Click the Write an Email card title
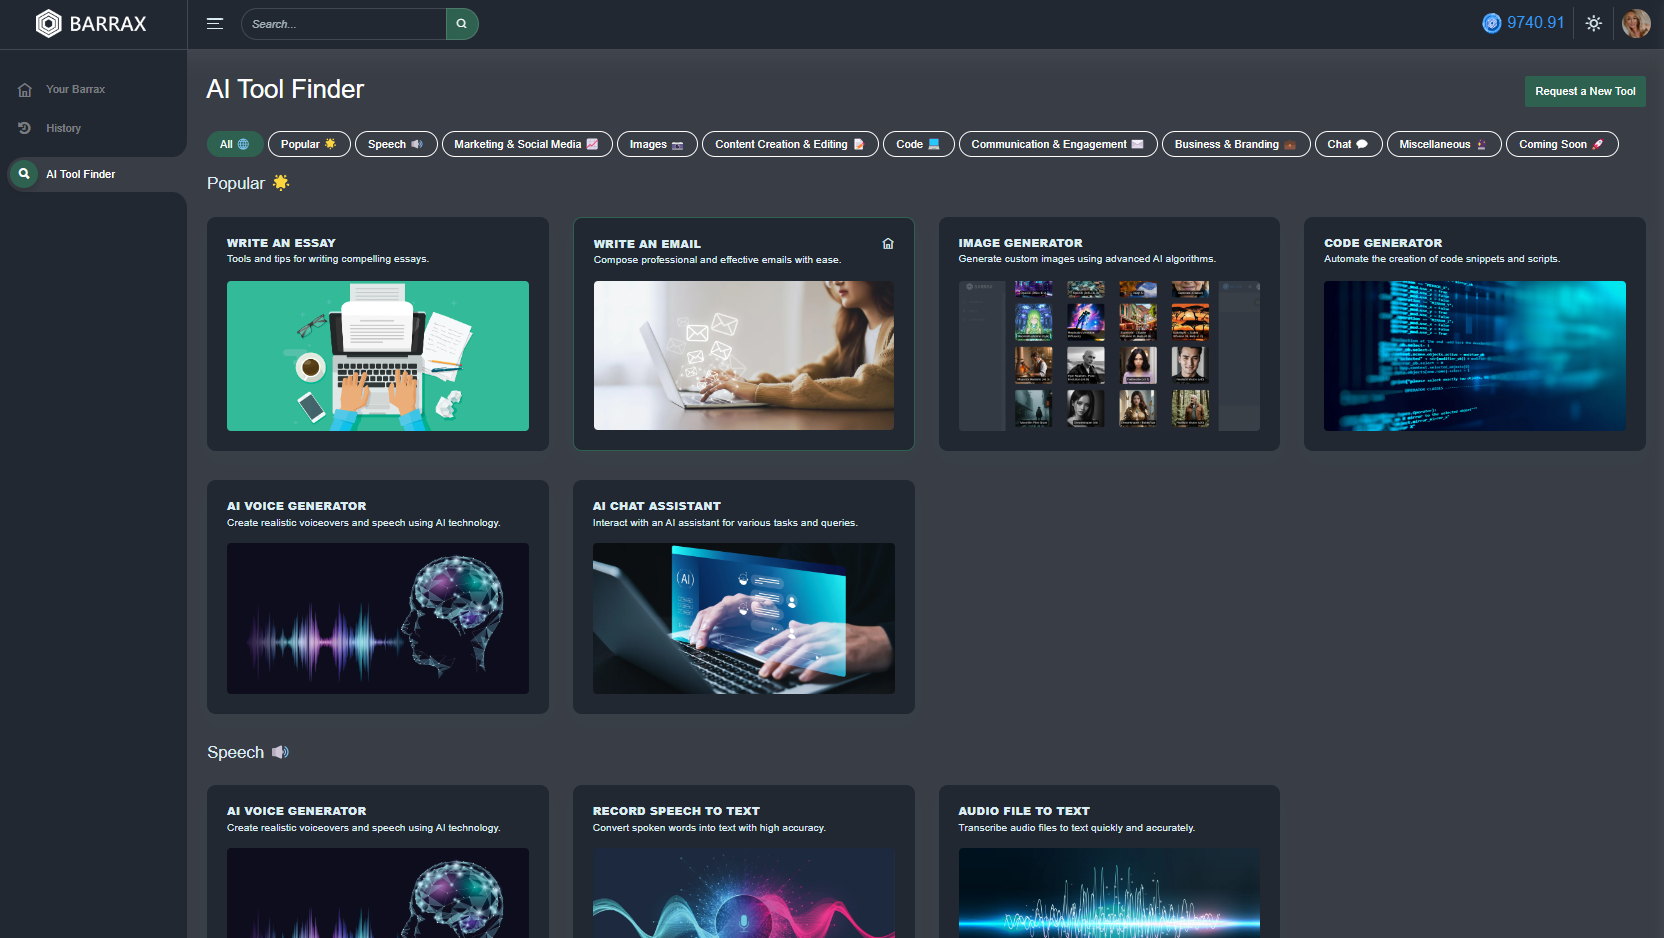Screen dimensions: 1664x938 tap(647, 244)
